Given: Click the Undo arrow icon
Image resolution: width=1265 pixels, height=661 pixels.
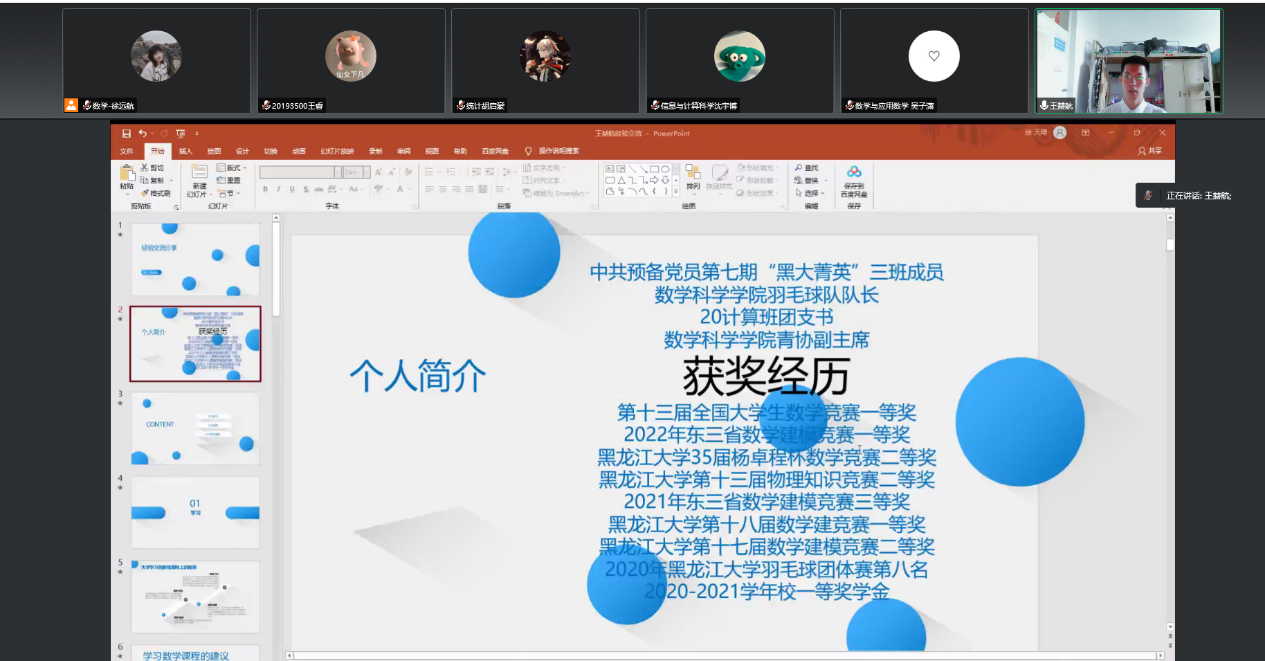Looking at the screenshot, I should [143, 133].
